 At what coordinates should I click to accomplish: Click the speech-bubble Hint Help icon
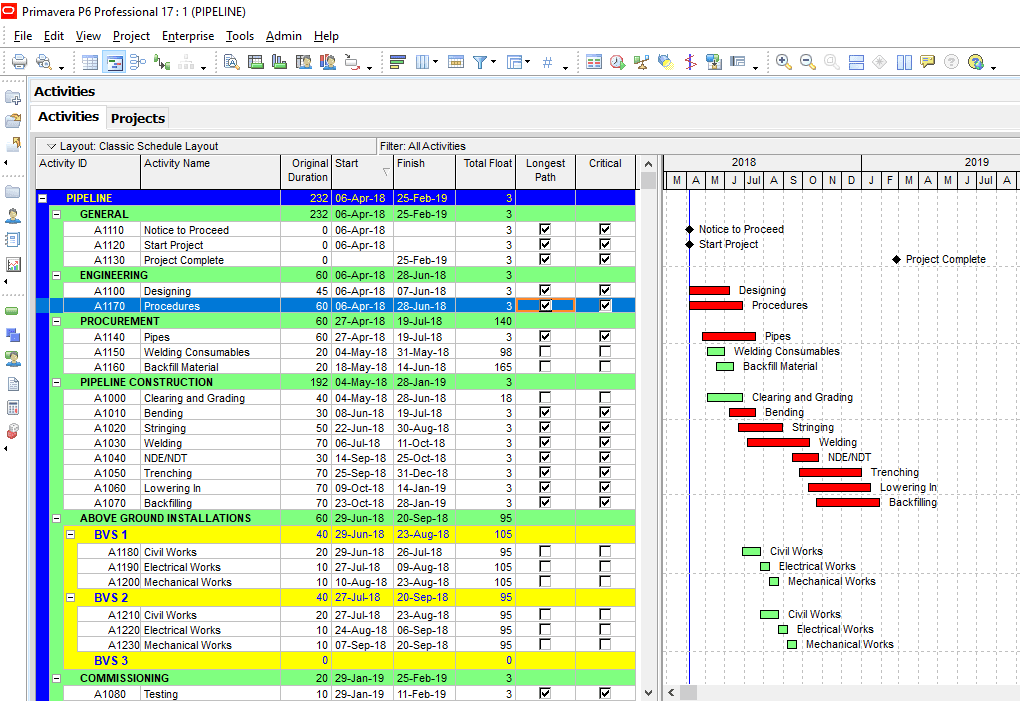[x=928, y=62]
